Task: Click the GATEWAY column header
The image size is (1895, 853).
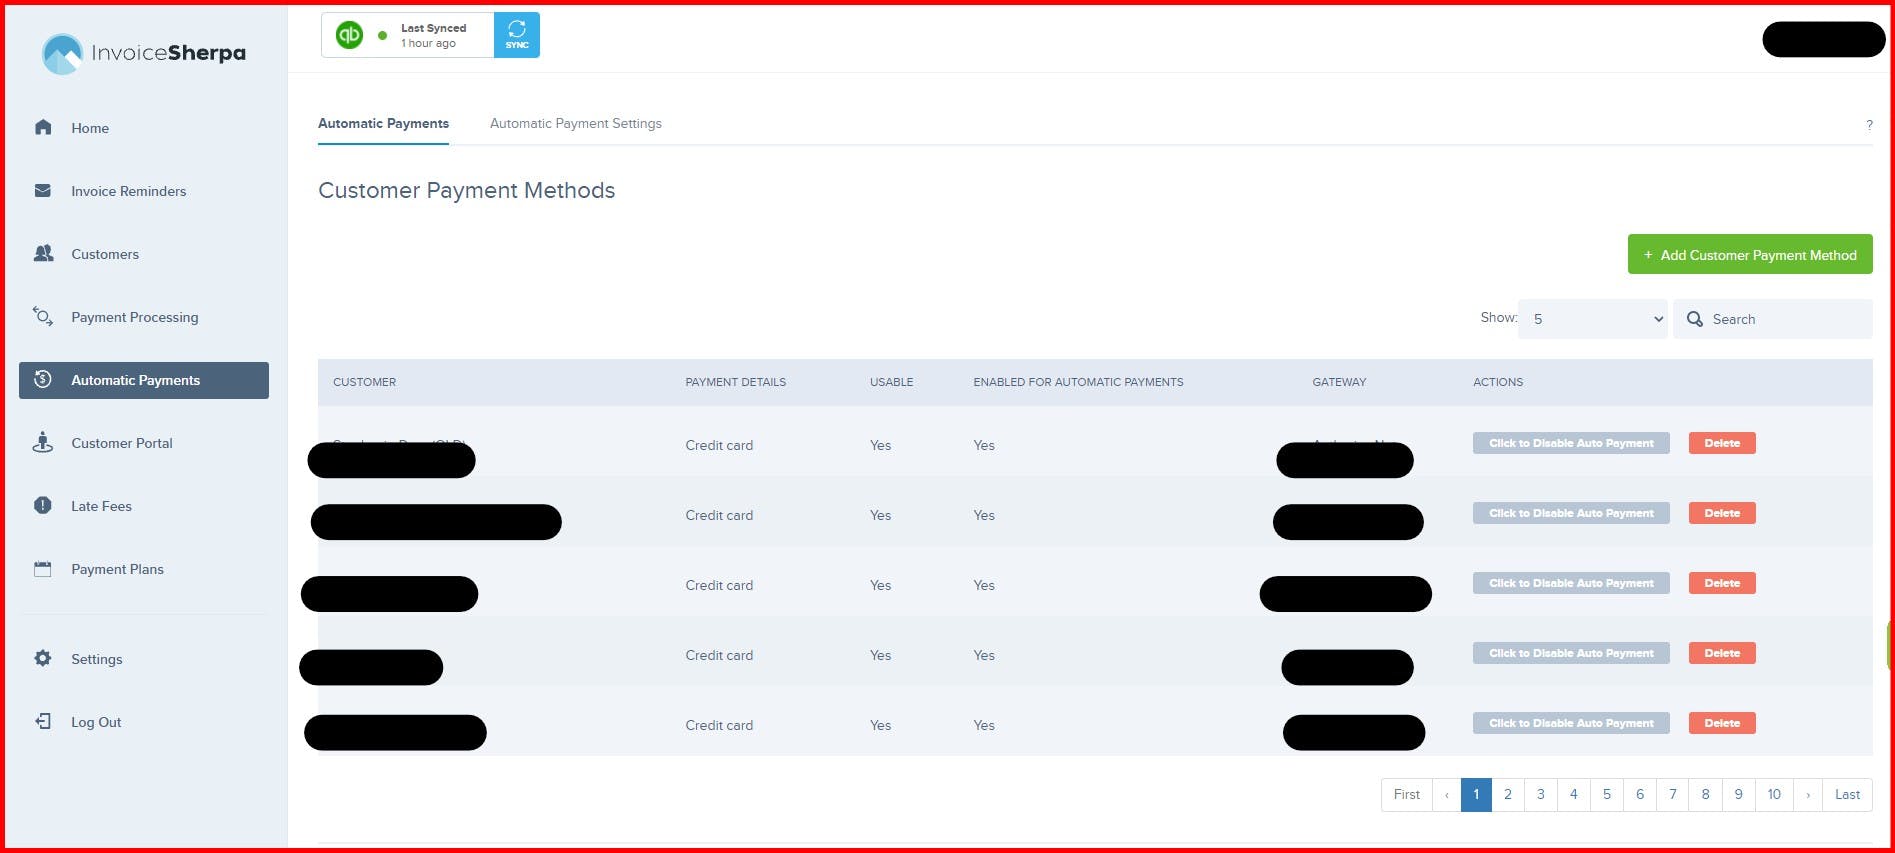Action: tap(1339, 382)
